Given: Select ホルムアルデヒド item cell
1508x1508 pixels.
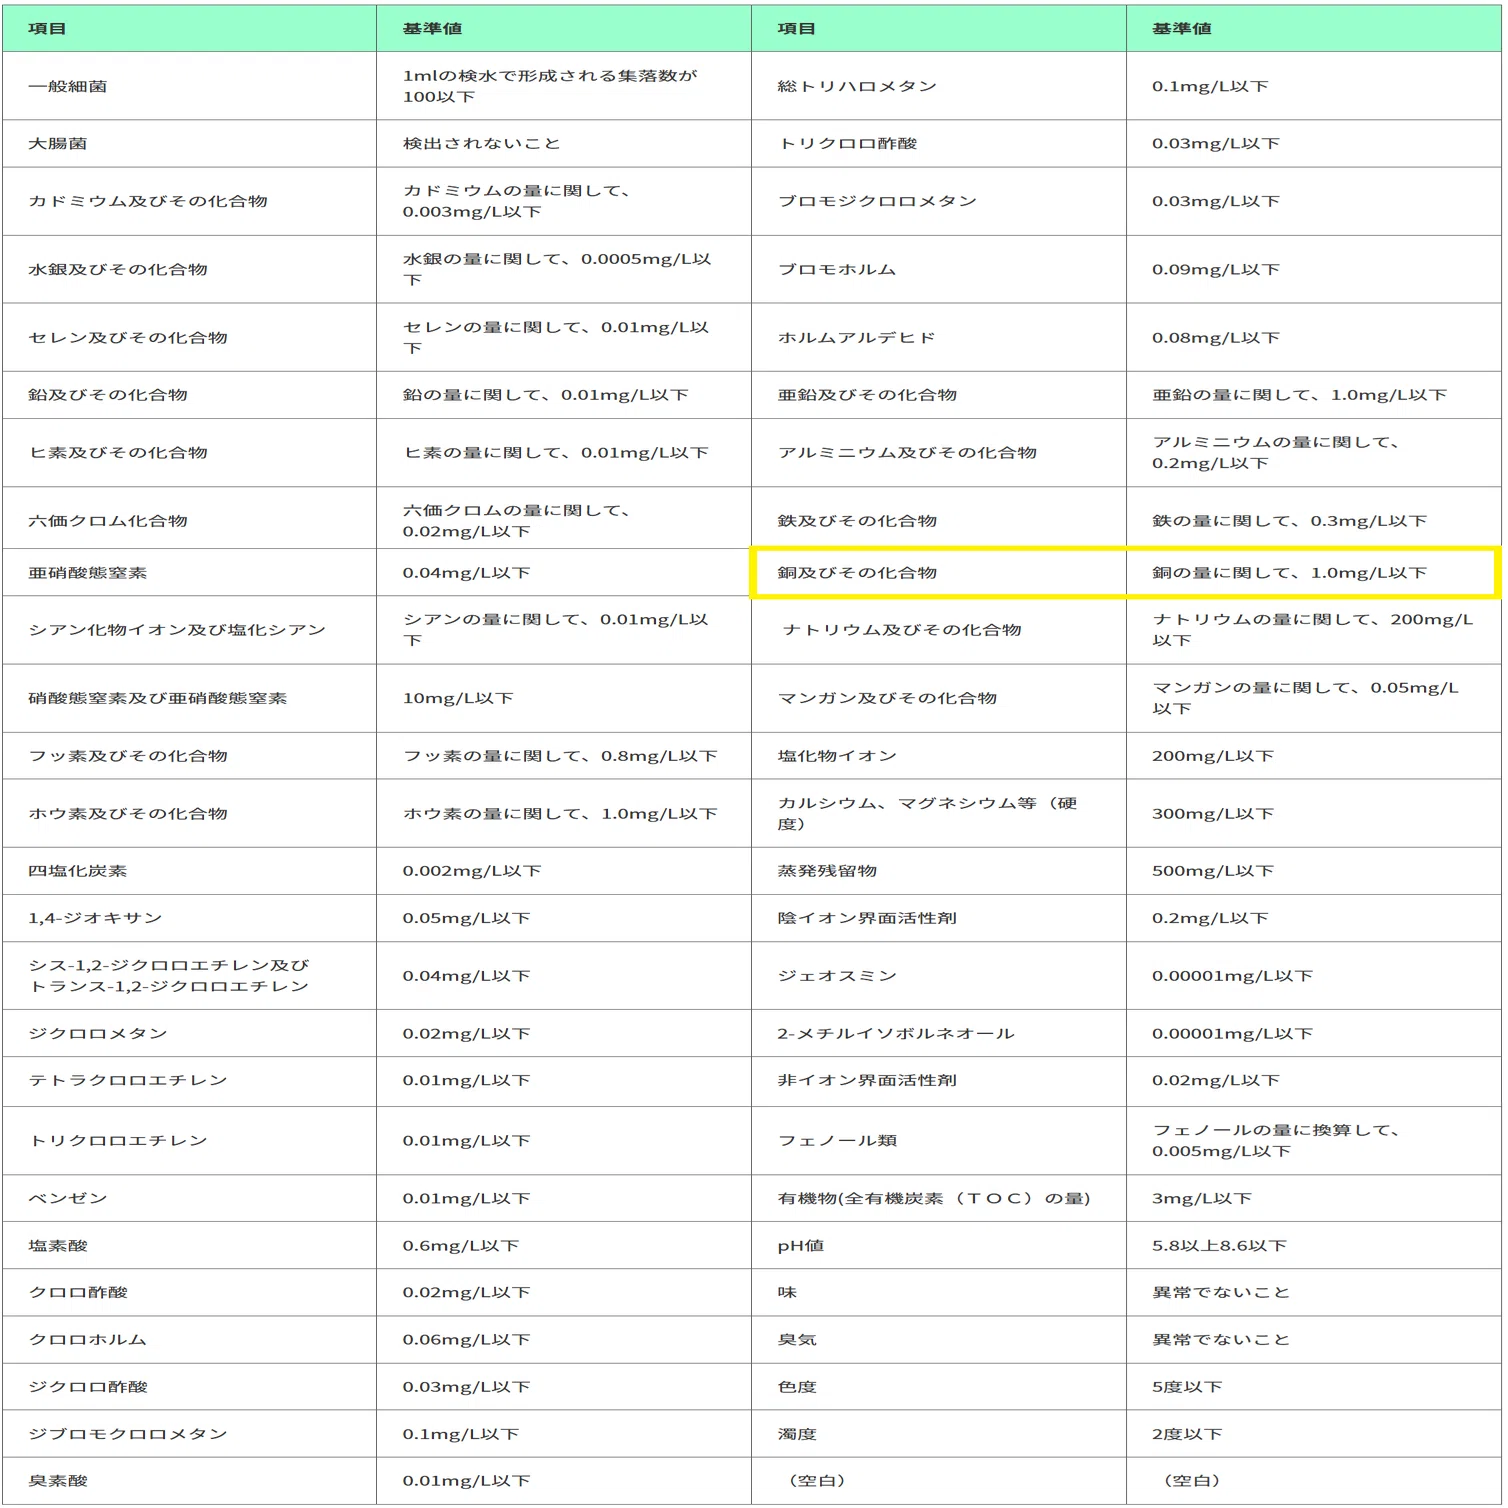Looking at the screenshot, I should pyautogui.click(x=939, y=338).
